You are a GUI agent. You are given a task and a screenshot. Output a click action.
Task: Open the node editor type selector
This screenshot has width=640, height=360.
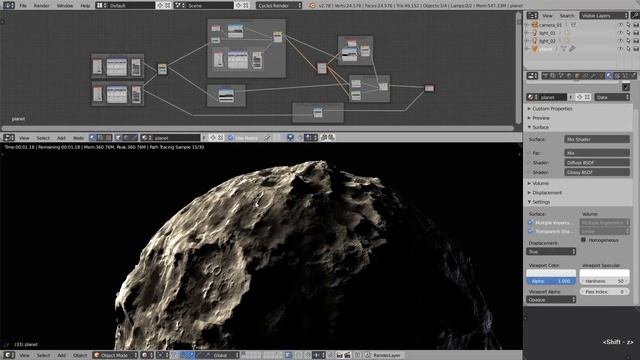(9, 138)
